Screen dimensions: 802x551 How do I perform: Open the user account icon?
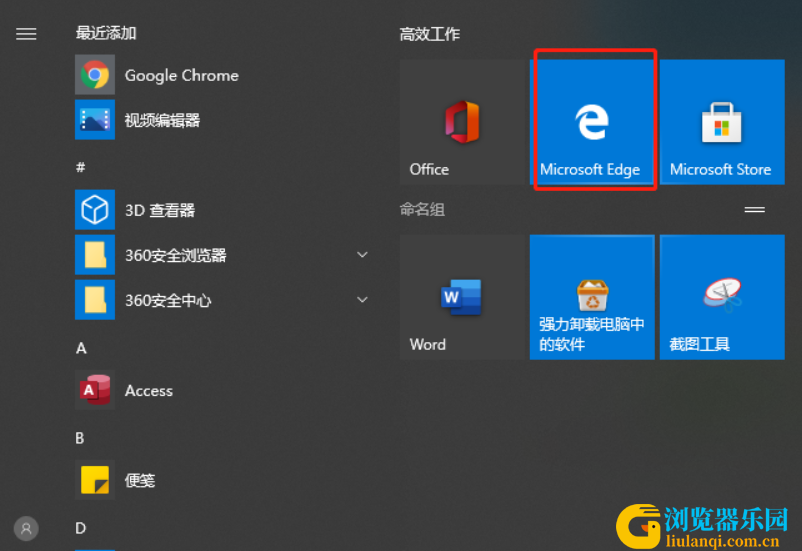point(26,528)
